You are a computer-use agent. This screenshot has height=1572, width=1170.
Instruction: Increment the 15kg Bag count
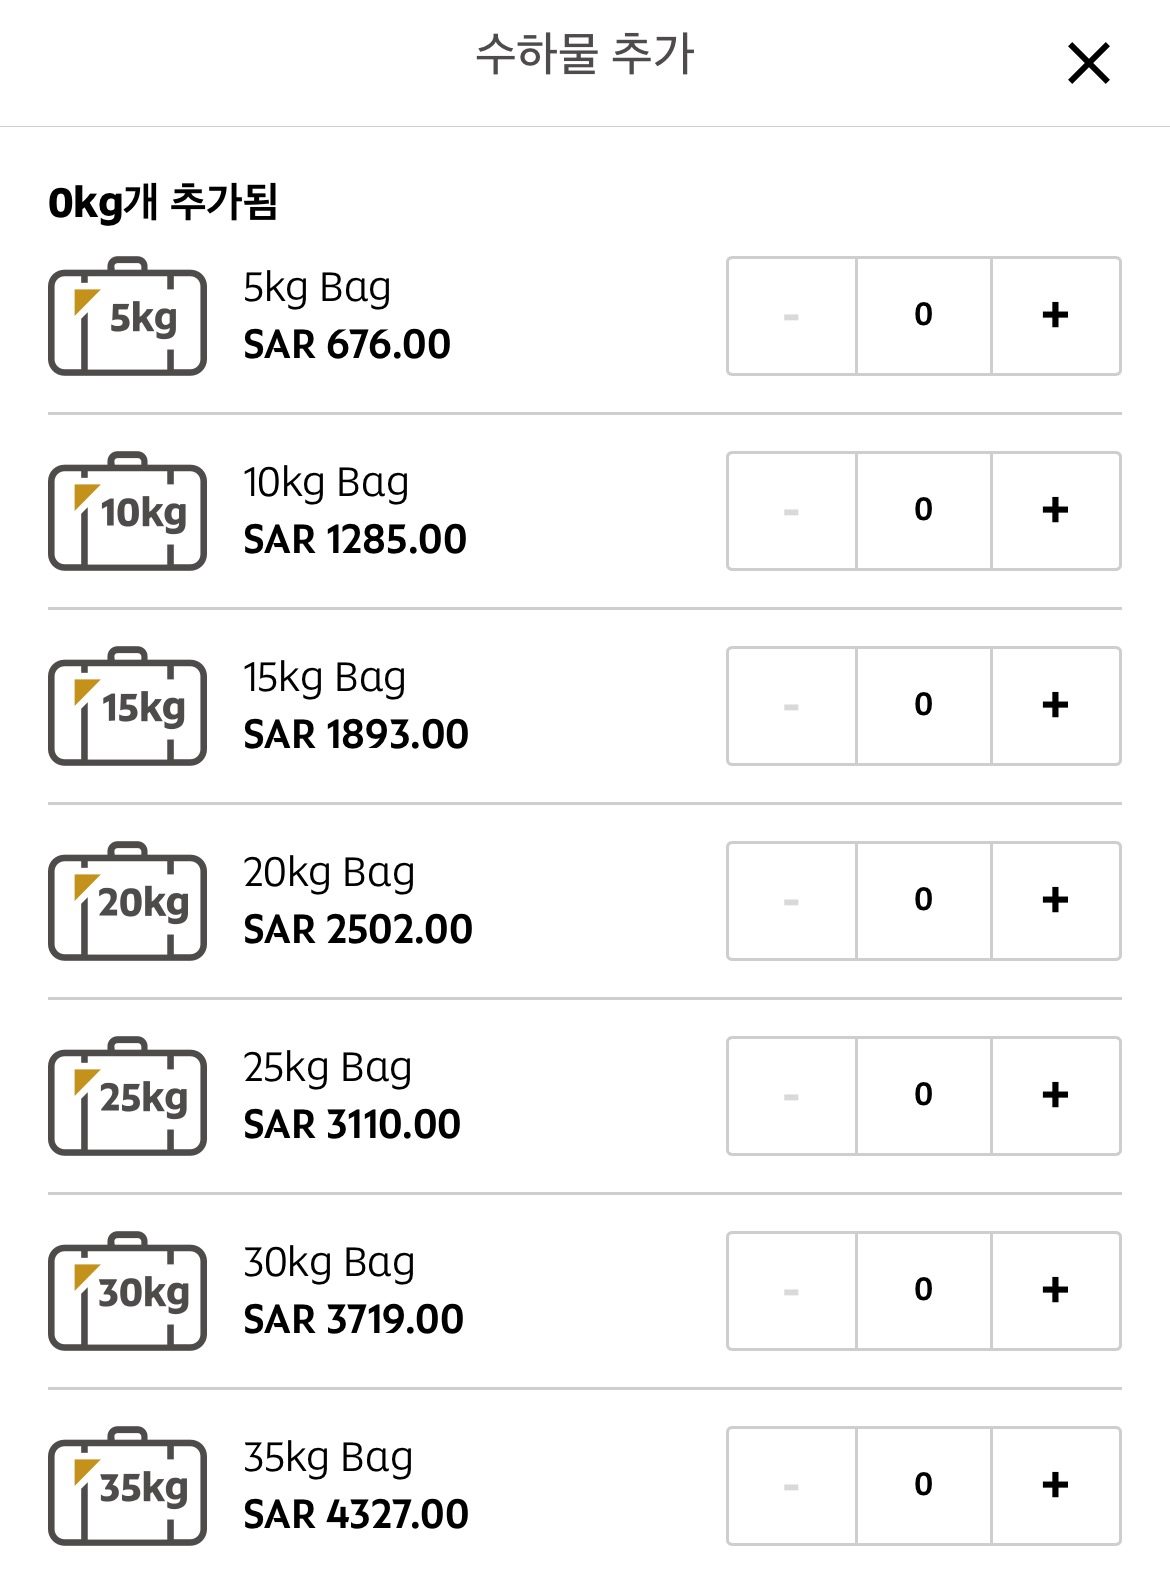[x=1056, y=706]
